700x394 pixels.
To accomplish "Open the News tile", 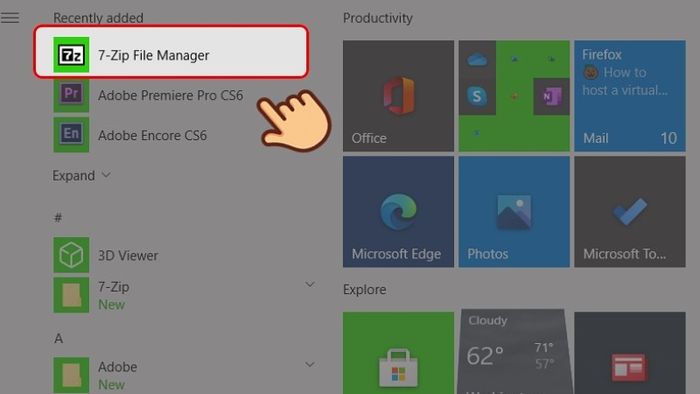I will pos(629,353).
